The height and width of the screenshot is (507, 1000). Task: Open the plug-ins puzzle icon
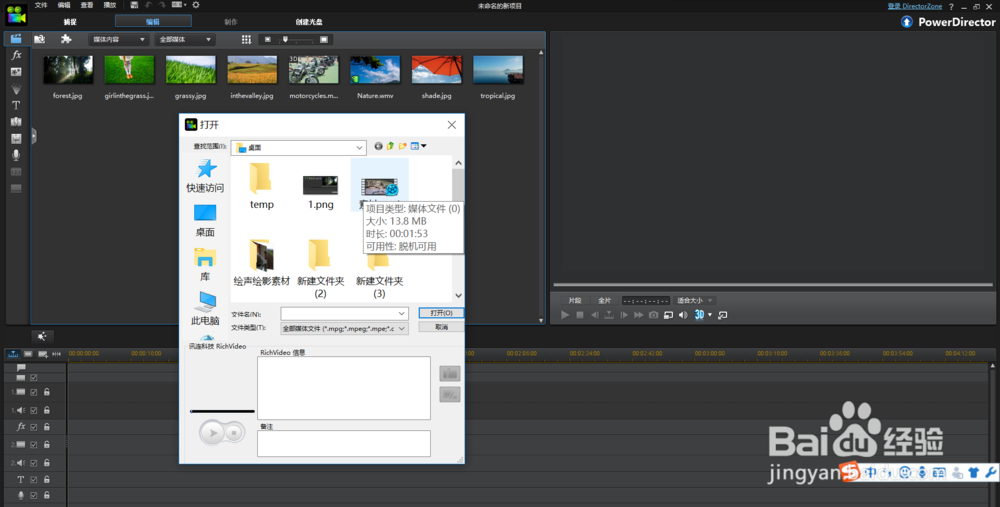66,40
